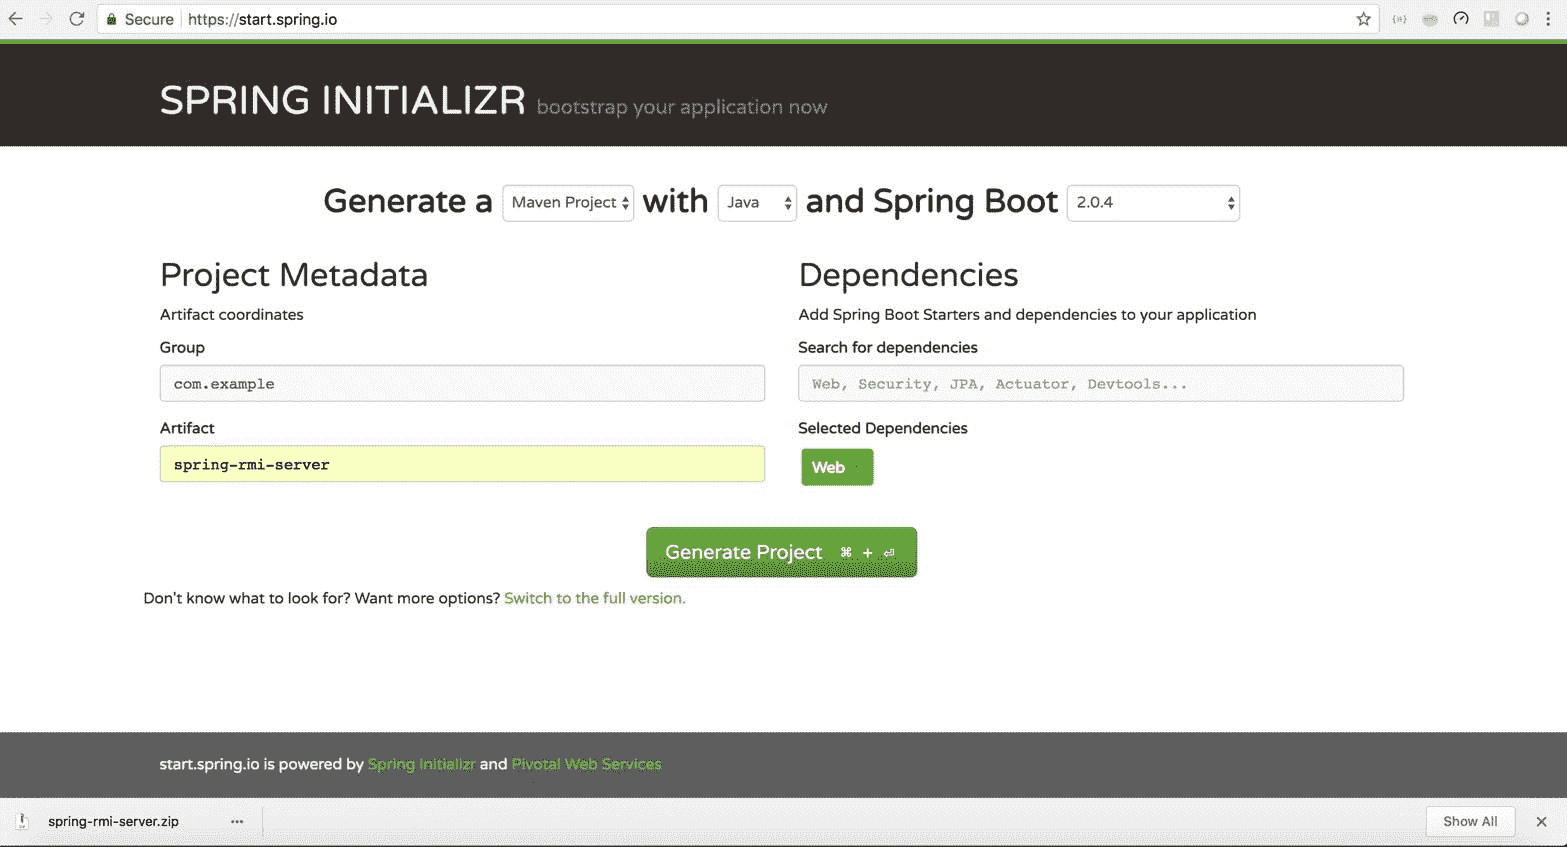1567x847 pixels.
Task: Click the browser forward arrow
Action: click(x=46, y=19)
